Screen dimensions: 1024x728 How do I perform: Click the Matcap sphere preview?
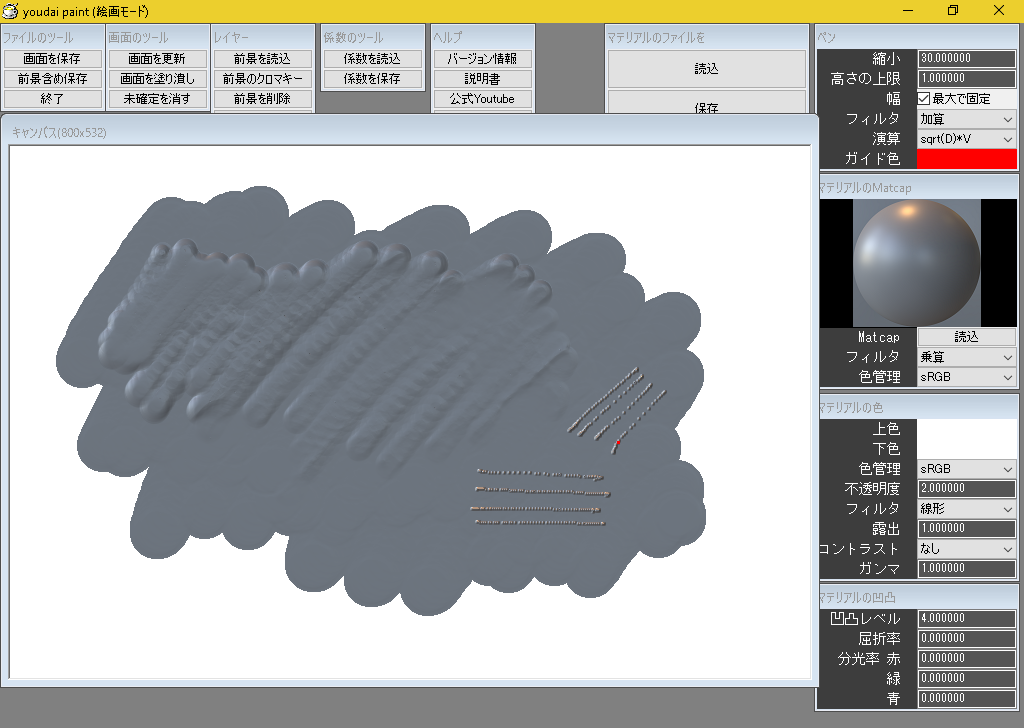[x=916, y=260]
